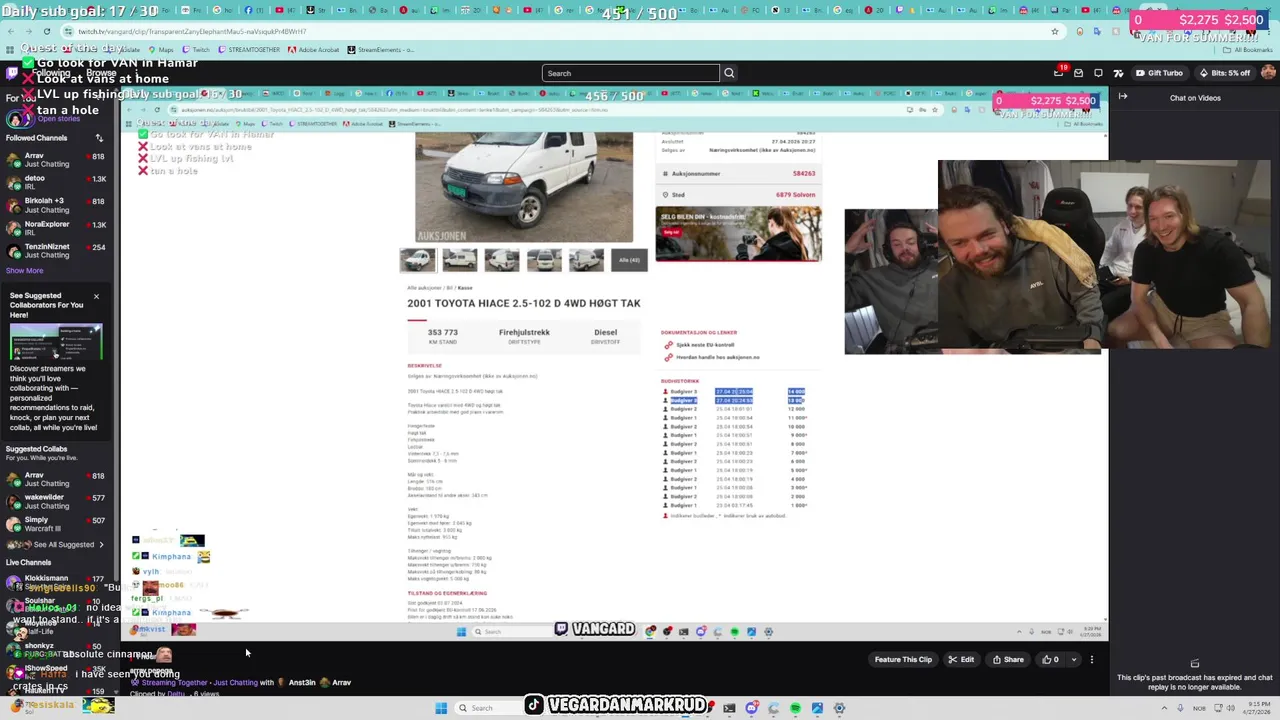Open the Alle (43) photo gallery tile
Screen dimensions: 1280x720
click(x=629, y=260)
